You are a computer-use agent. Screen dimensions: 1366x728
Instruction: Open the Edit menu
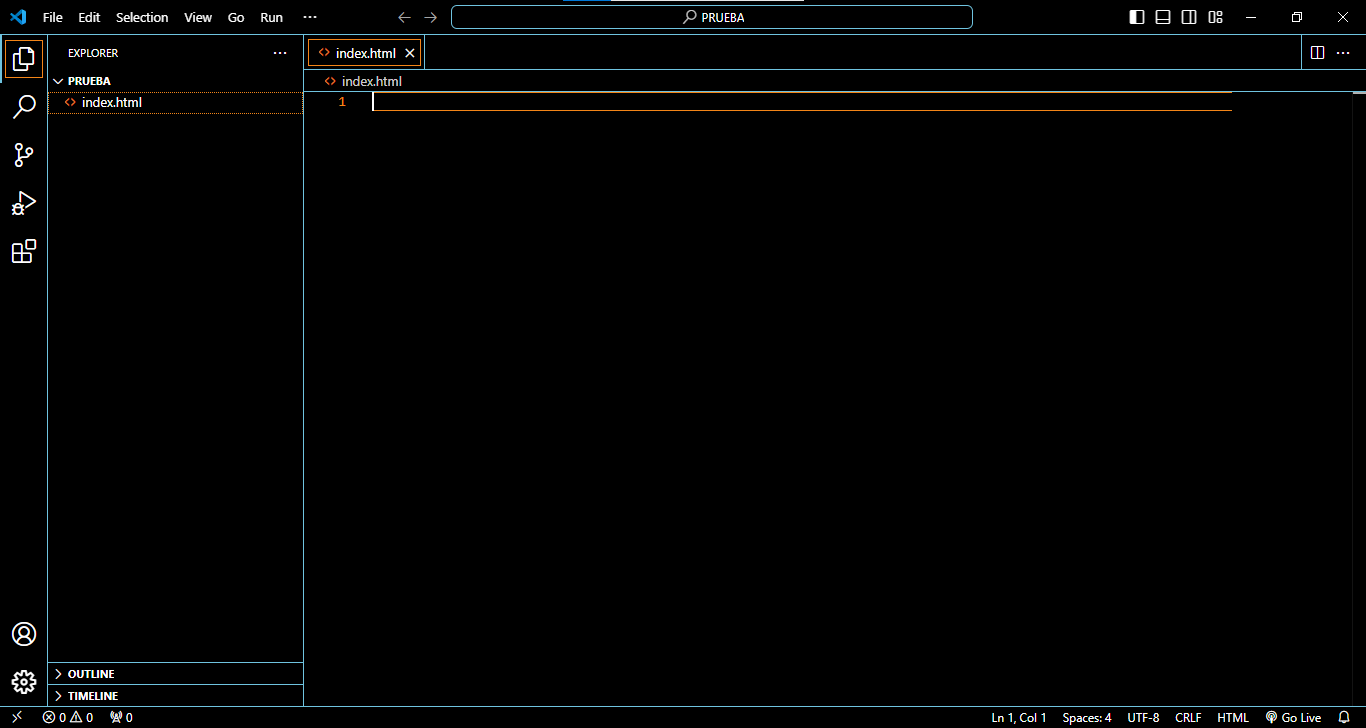click(x=89, y=17)
